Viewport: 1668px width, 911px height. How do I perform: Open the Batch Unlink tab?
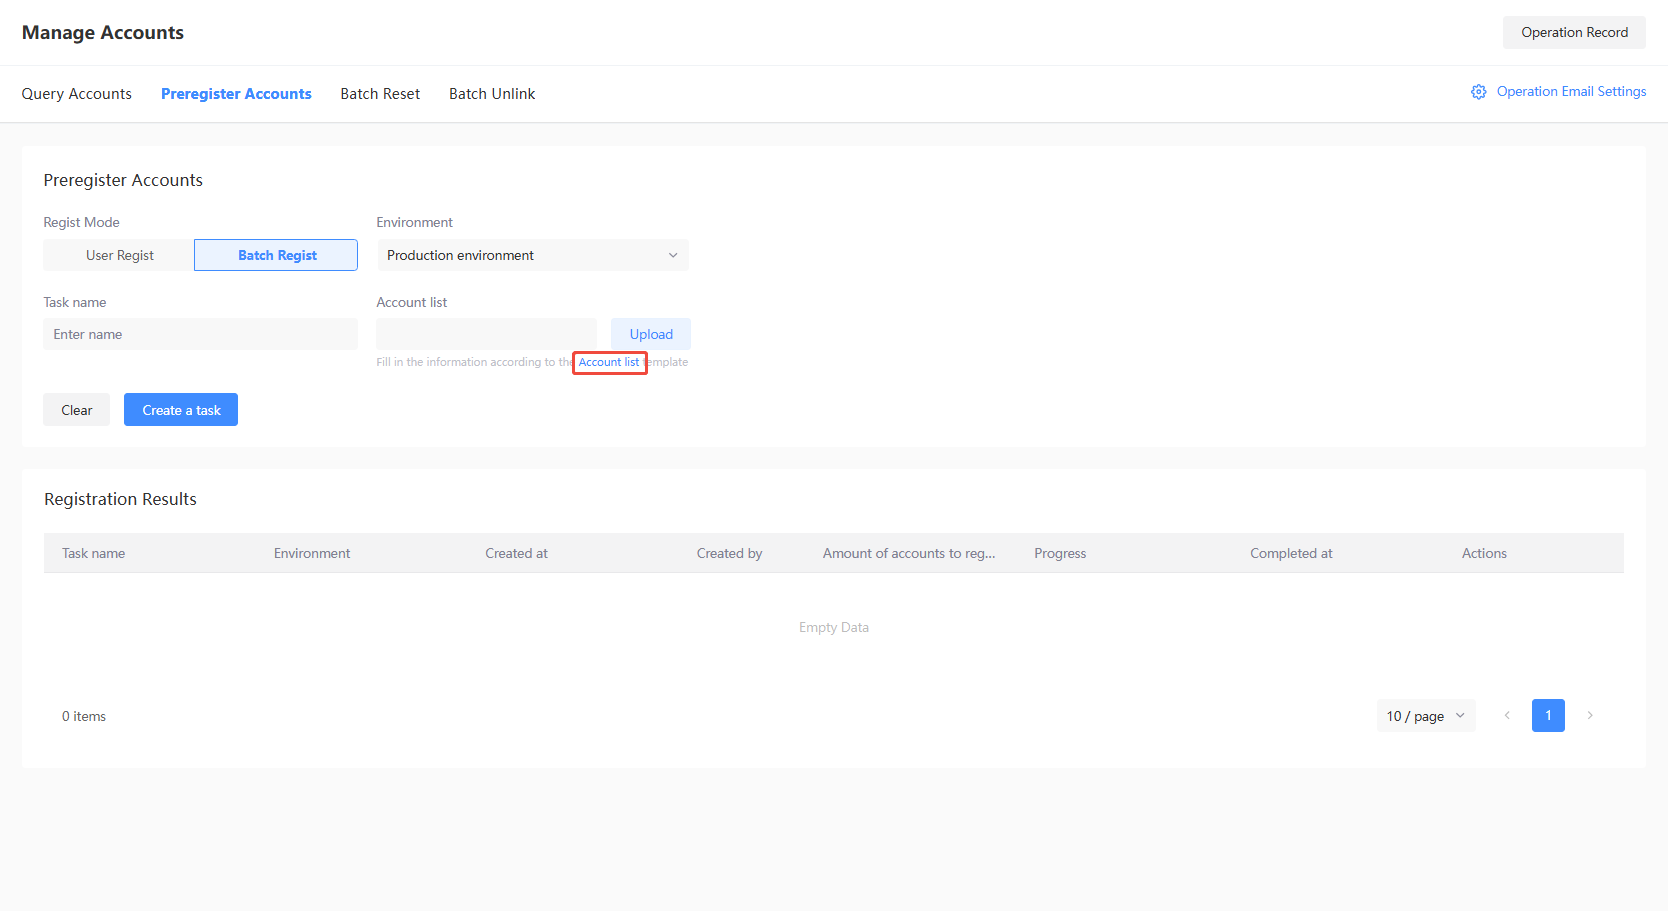tap(492, 94)
